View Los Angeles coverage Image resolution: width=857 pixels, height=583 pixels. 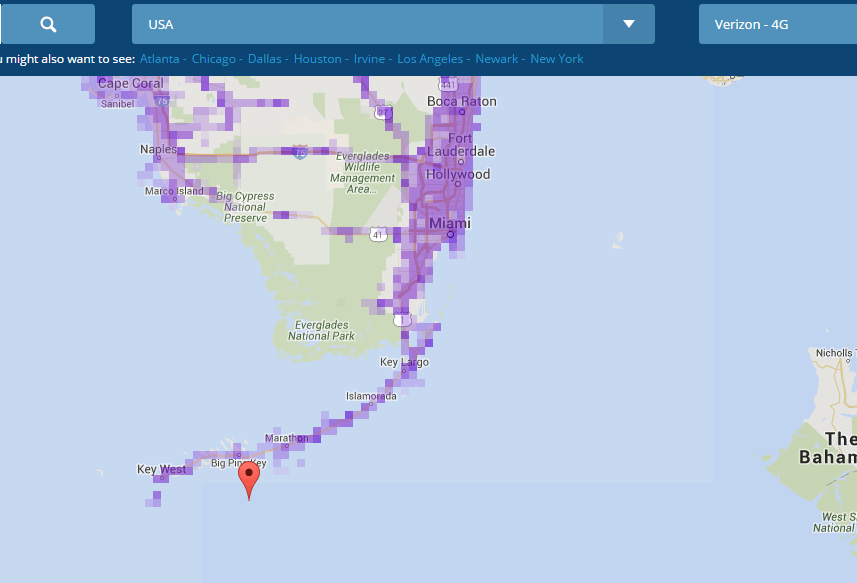click(428, 59)
